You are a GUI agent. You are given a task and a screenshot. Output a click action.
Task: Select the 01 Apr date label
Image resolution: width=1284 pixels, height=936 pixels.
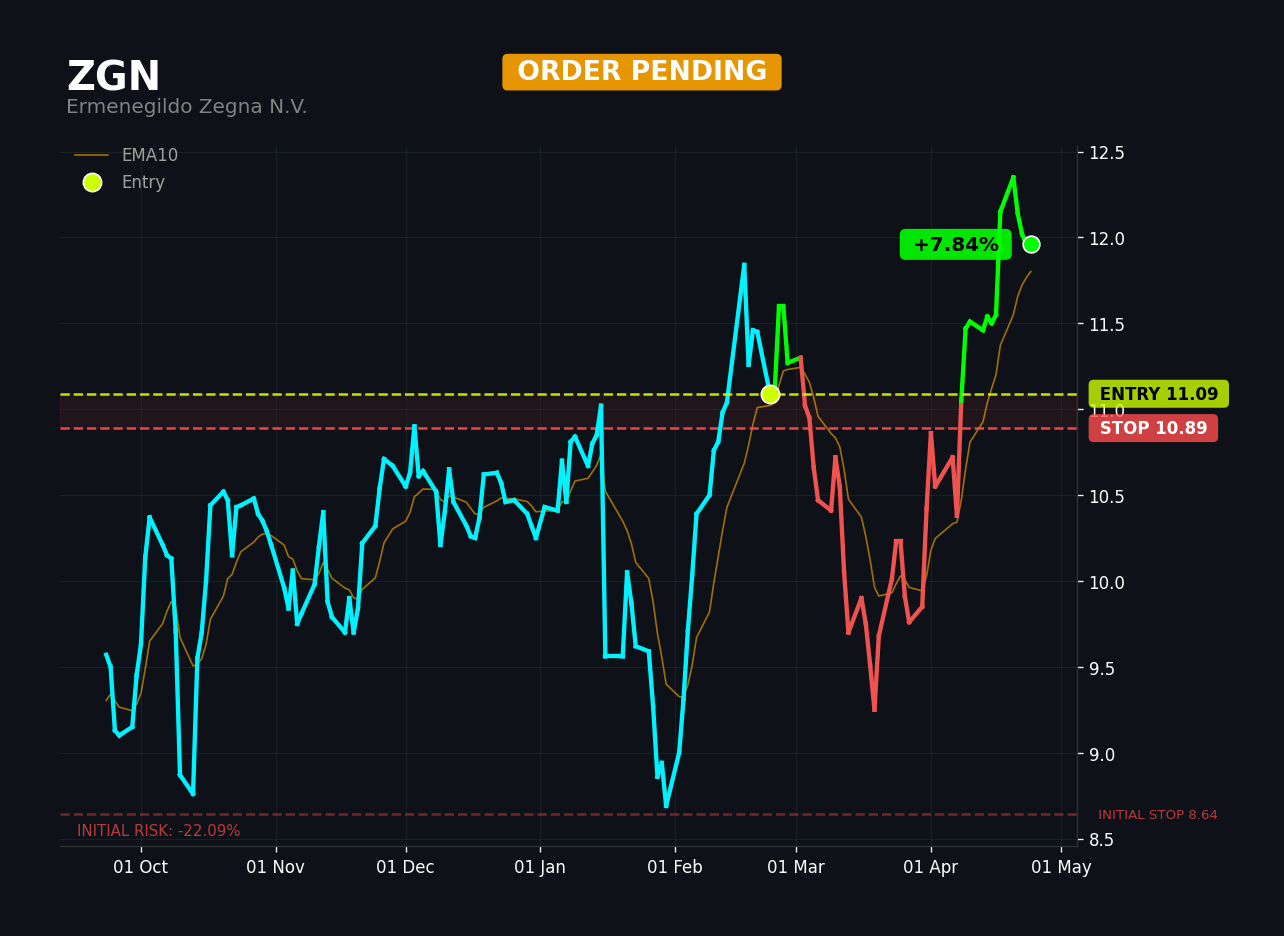coord(931,867)
